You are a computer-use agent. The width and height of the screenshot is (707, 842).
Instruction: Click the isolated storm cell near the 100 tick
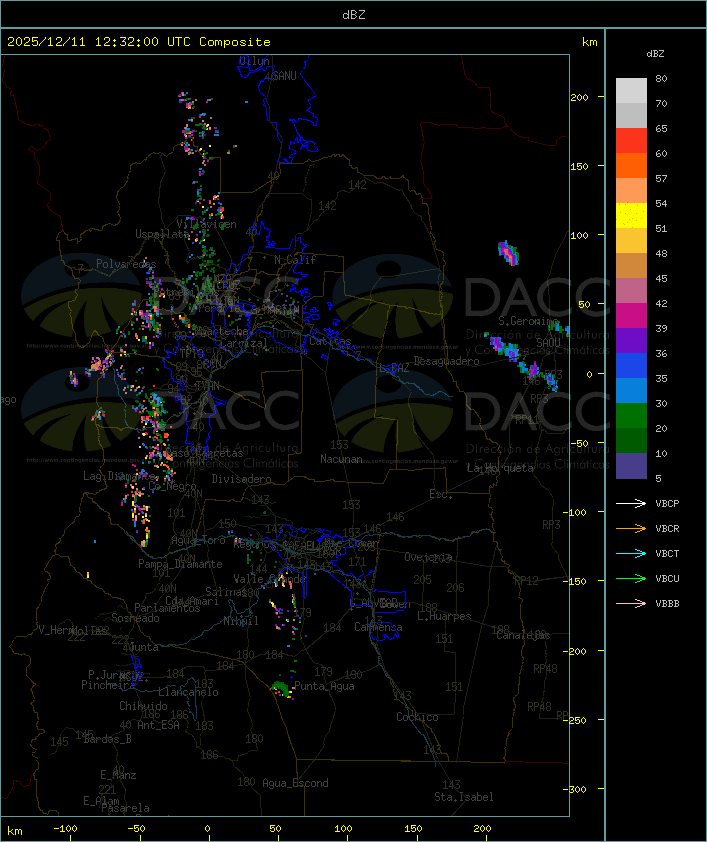click(x=508, y=253)
